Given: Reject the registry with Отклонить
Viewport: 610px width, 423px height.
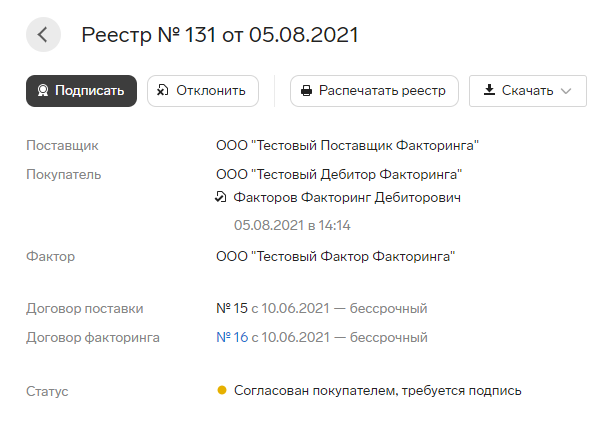Looking at the screenshot, I should 203,91.
